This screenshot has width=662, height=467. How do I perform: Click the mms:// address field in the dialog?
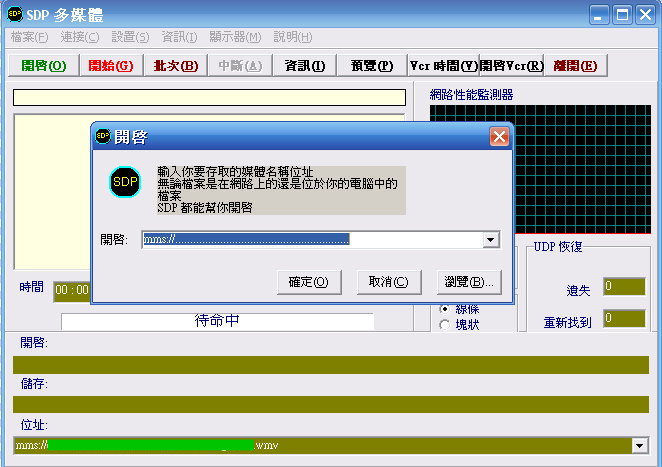312,239
